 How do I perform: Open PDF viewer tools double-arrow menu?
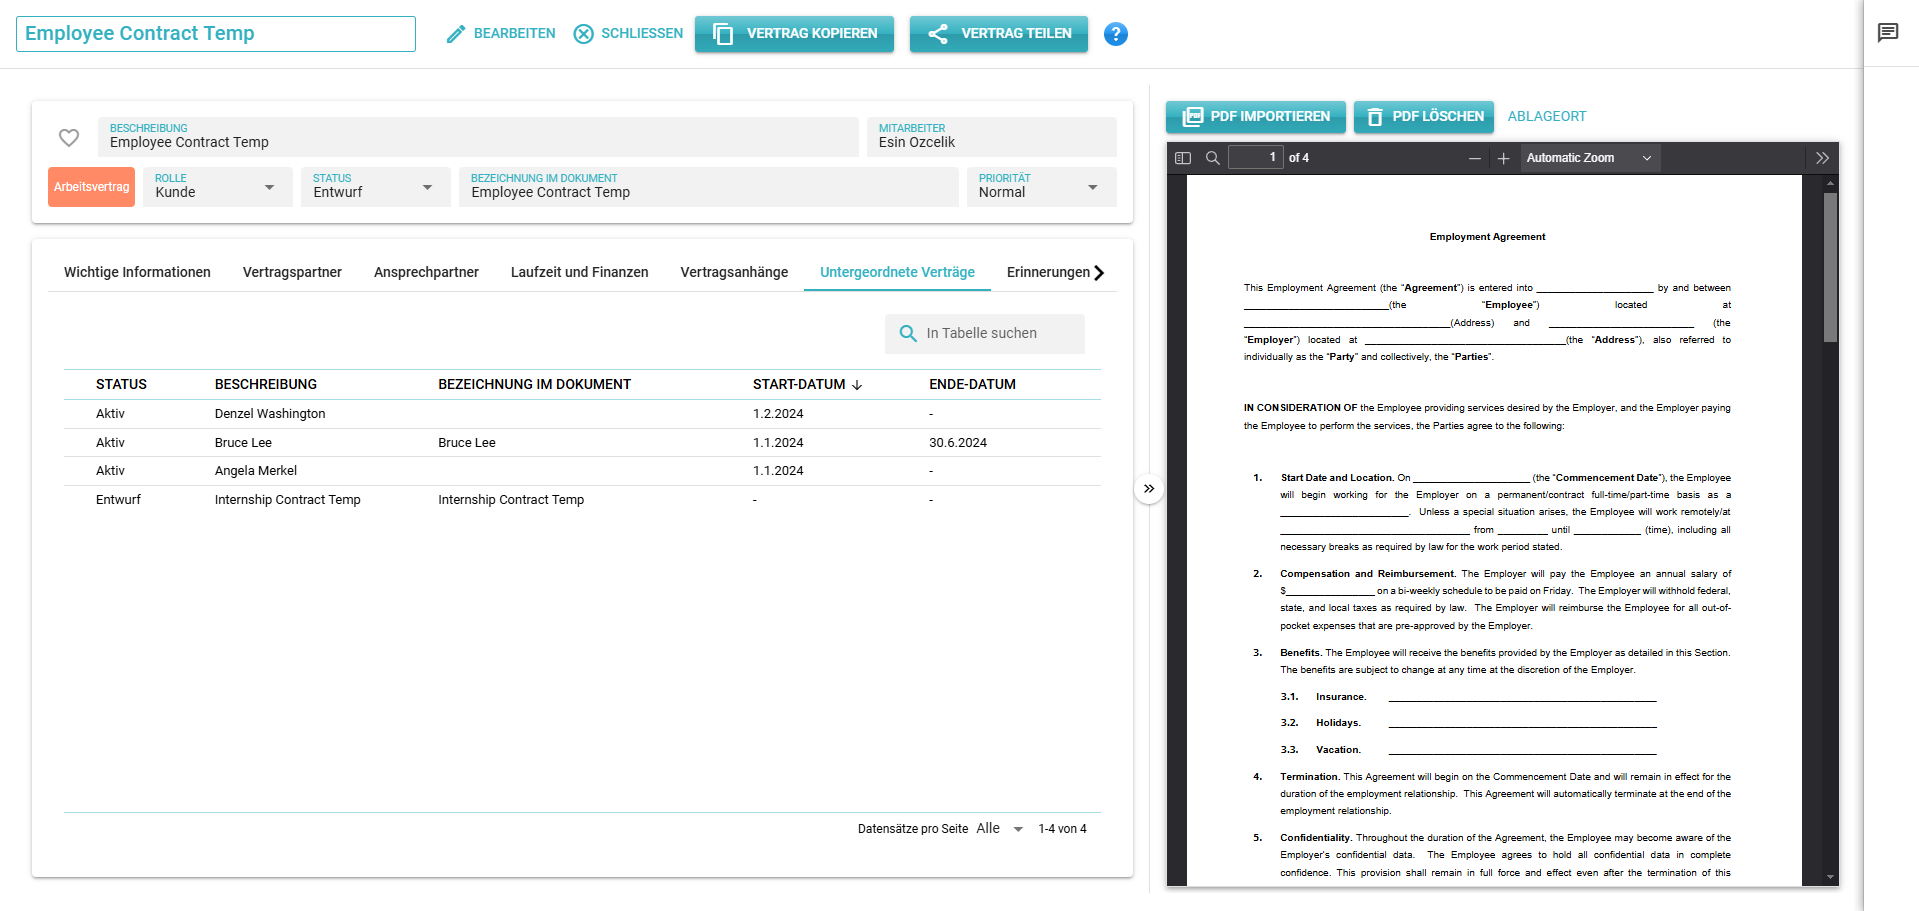pos(1822,158)
